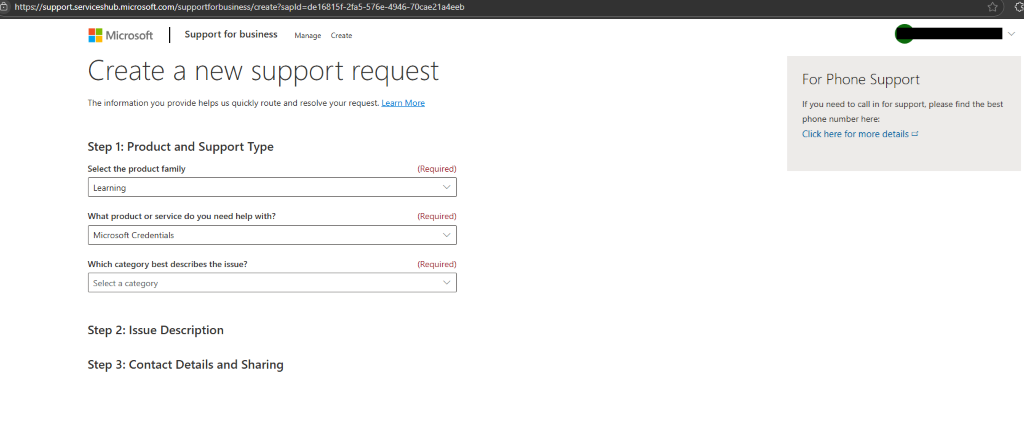1024x434 pixels.
Task: Open the Select a category dropdown
Action: pyautogui.click(x=272, y=283)
